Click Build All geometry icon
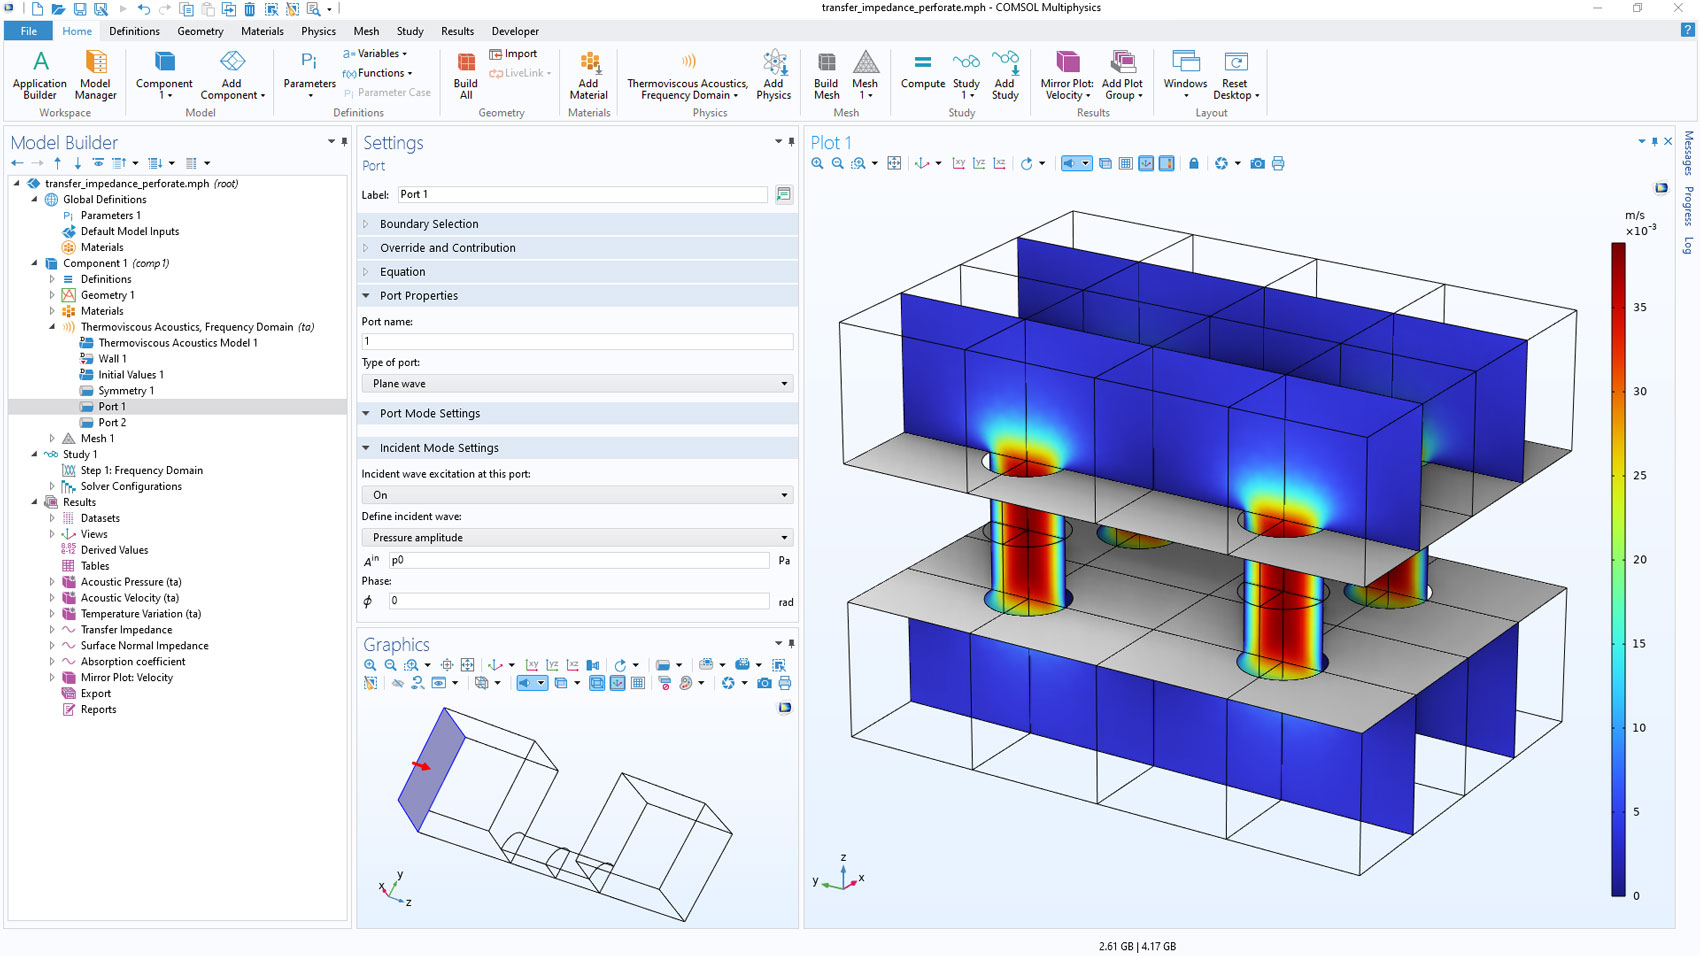Screen dimensions: 1700x956 [466, 75]
